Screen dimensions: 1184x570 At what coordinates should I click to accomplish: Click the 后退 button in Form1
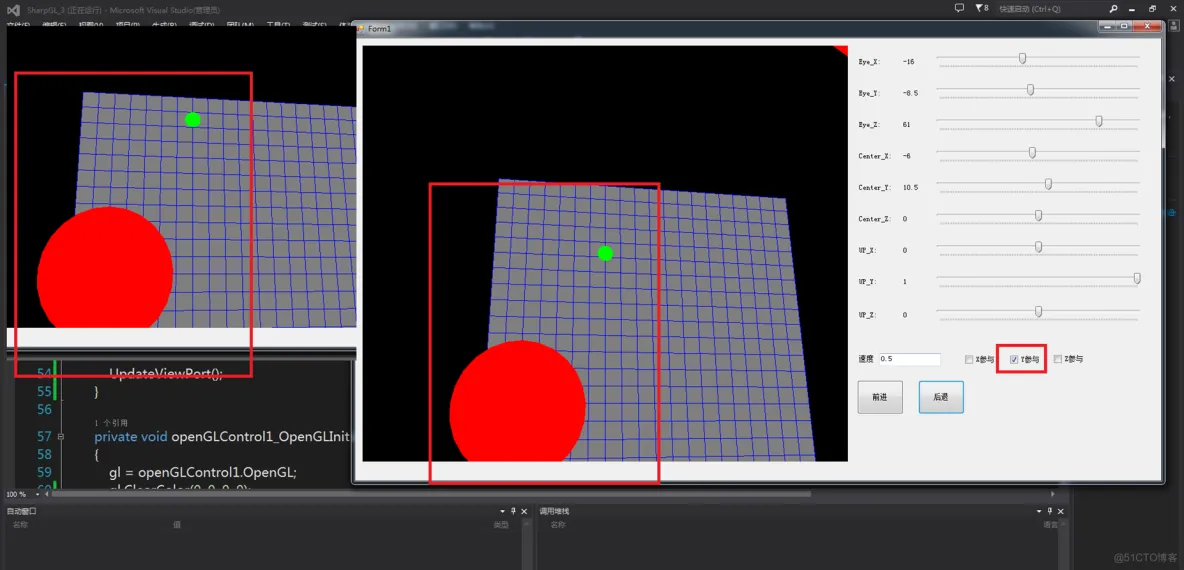click(x=941, y=397)
